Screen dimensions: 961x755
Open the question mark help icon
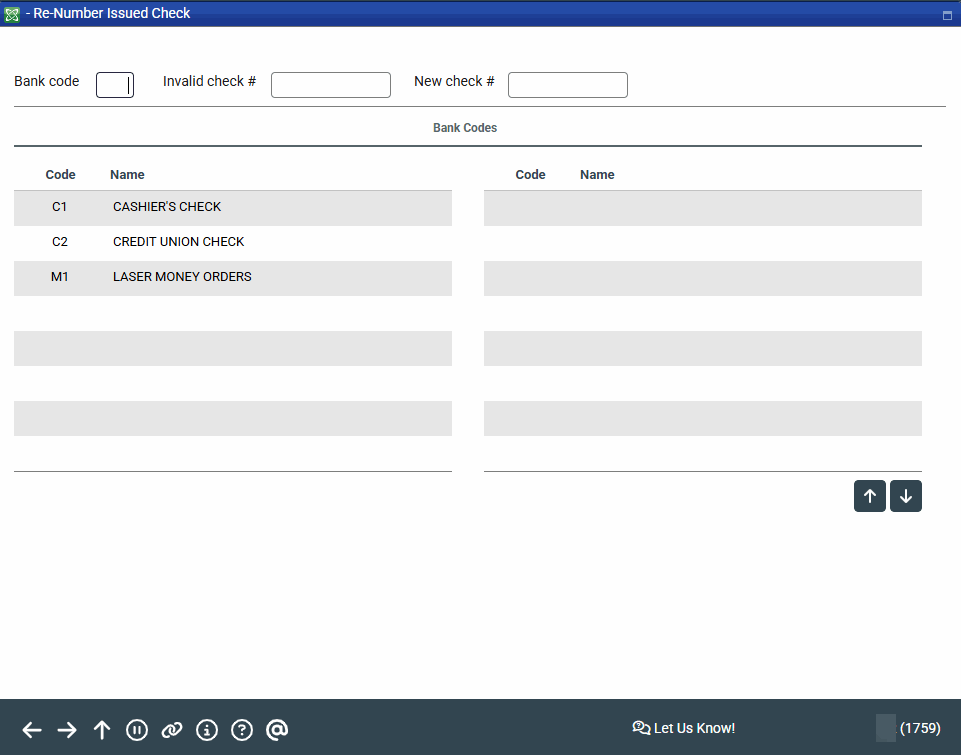[242, 730]
